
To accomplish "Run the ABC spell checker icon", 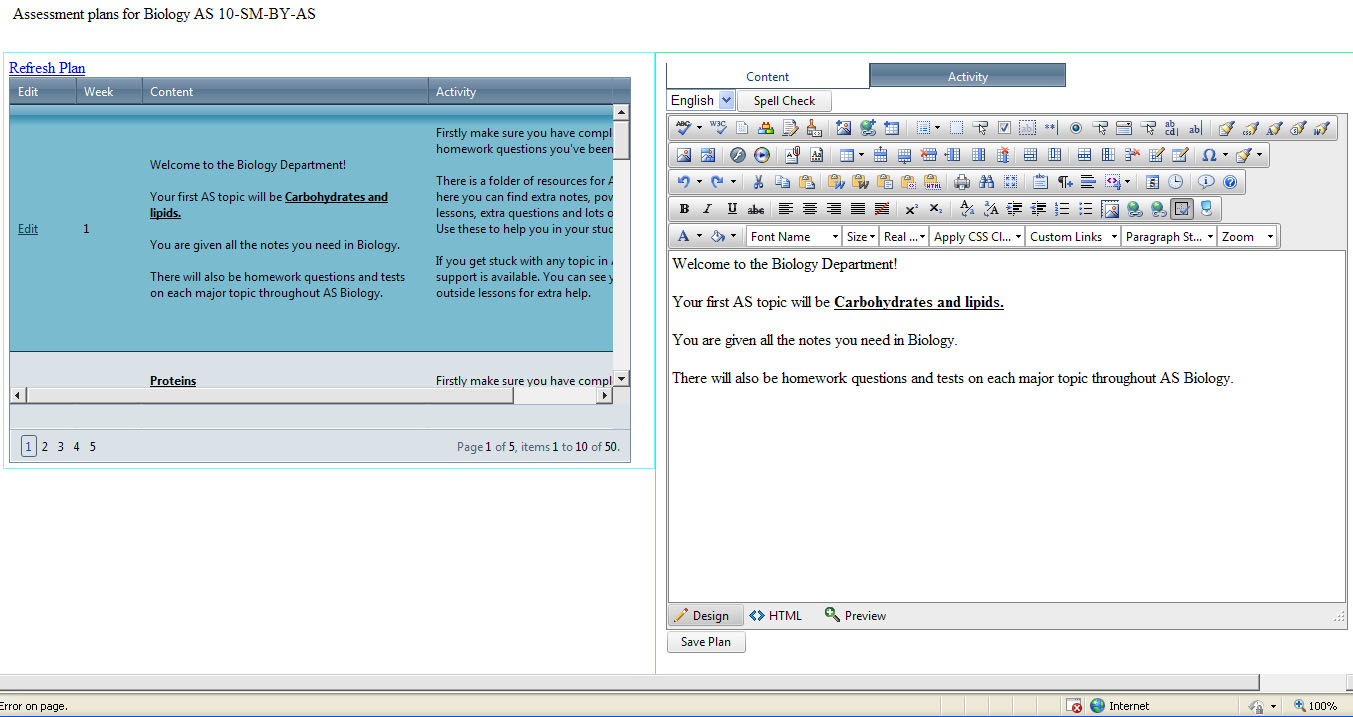I will coord(684,128).
